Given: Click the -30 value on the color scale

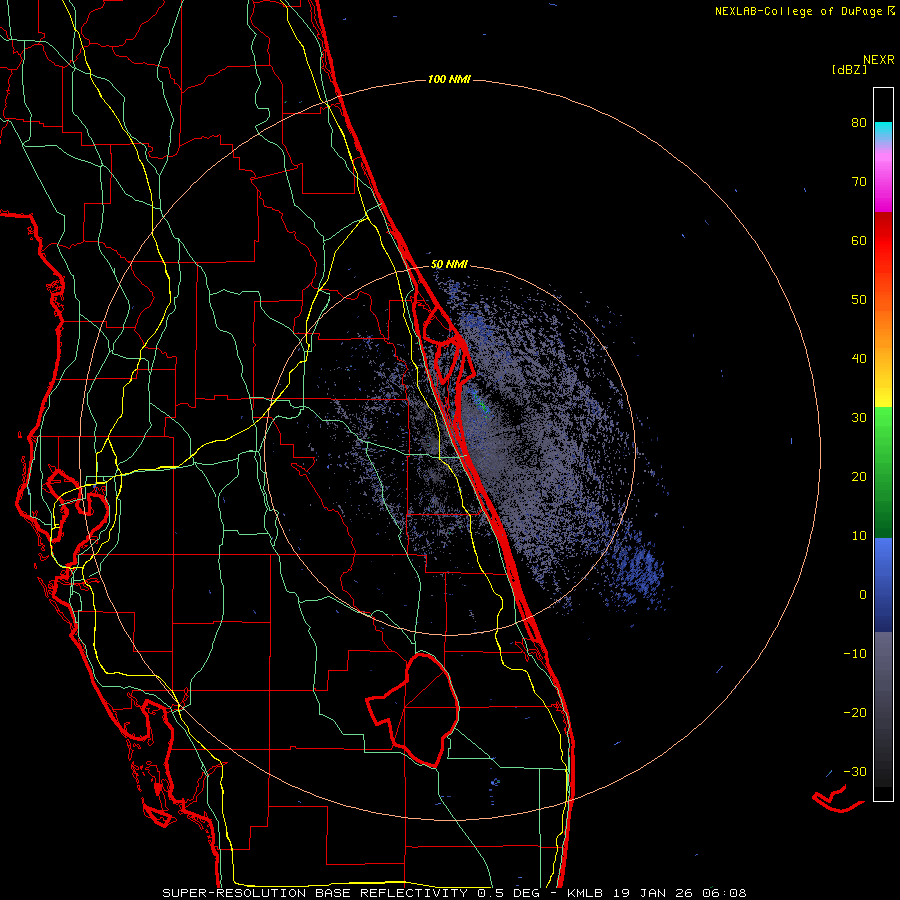Looking at the screenshot, I should pyautogui.click(x=855, y=772).
